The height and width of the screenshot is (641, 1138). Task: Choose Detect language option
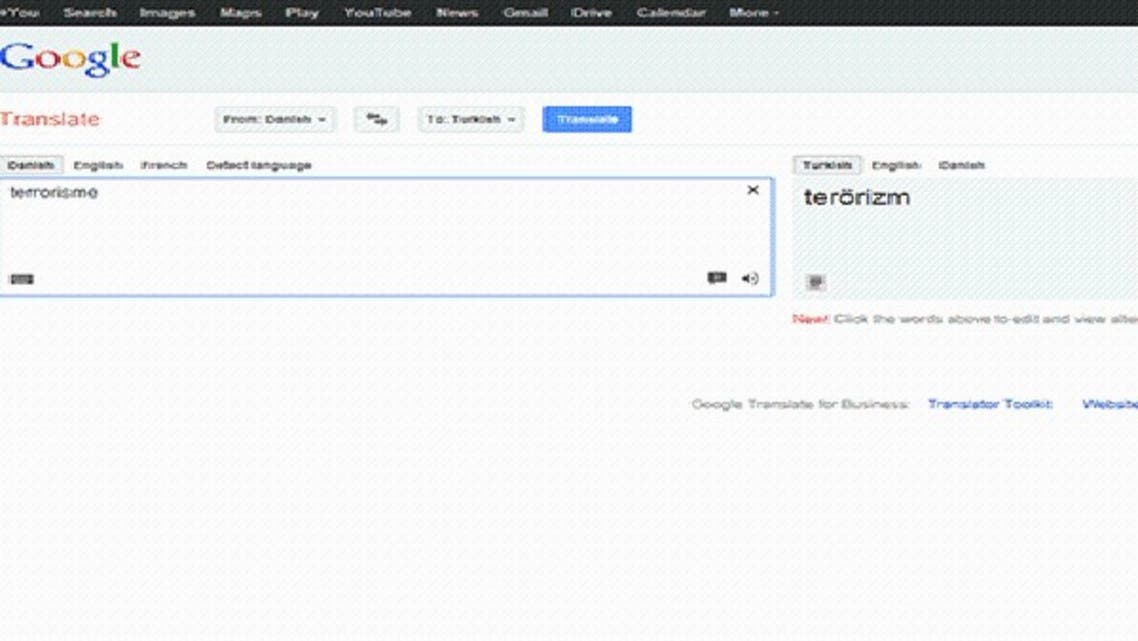pos(258,166)
